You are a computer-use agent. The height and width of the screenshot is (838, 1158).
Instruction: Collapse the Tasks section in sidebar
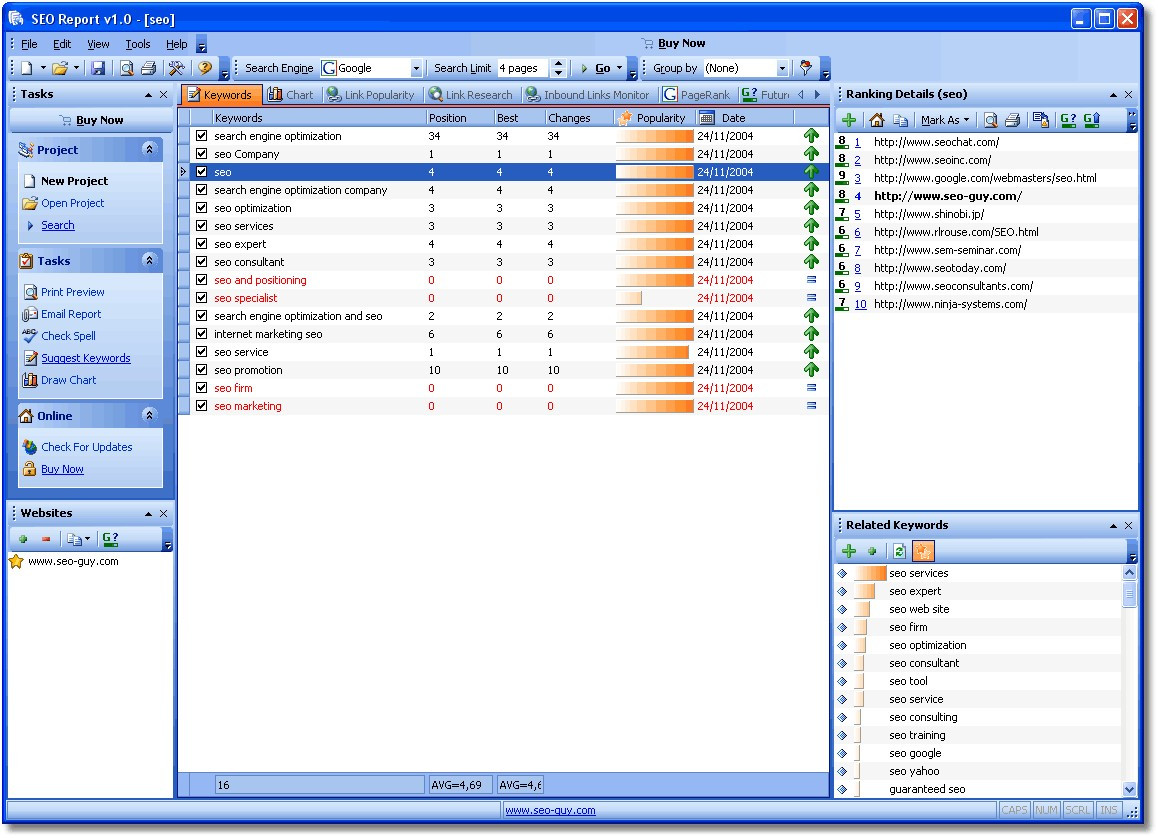pyautogui.click(x=149, y=260)
